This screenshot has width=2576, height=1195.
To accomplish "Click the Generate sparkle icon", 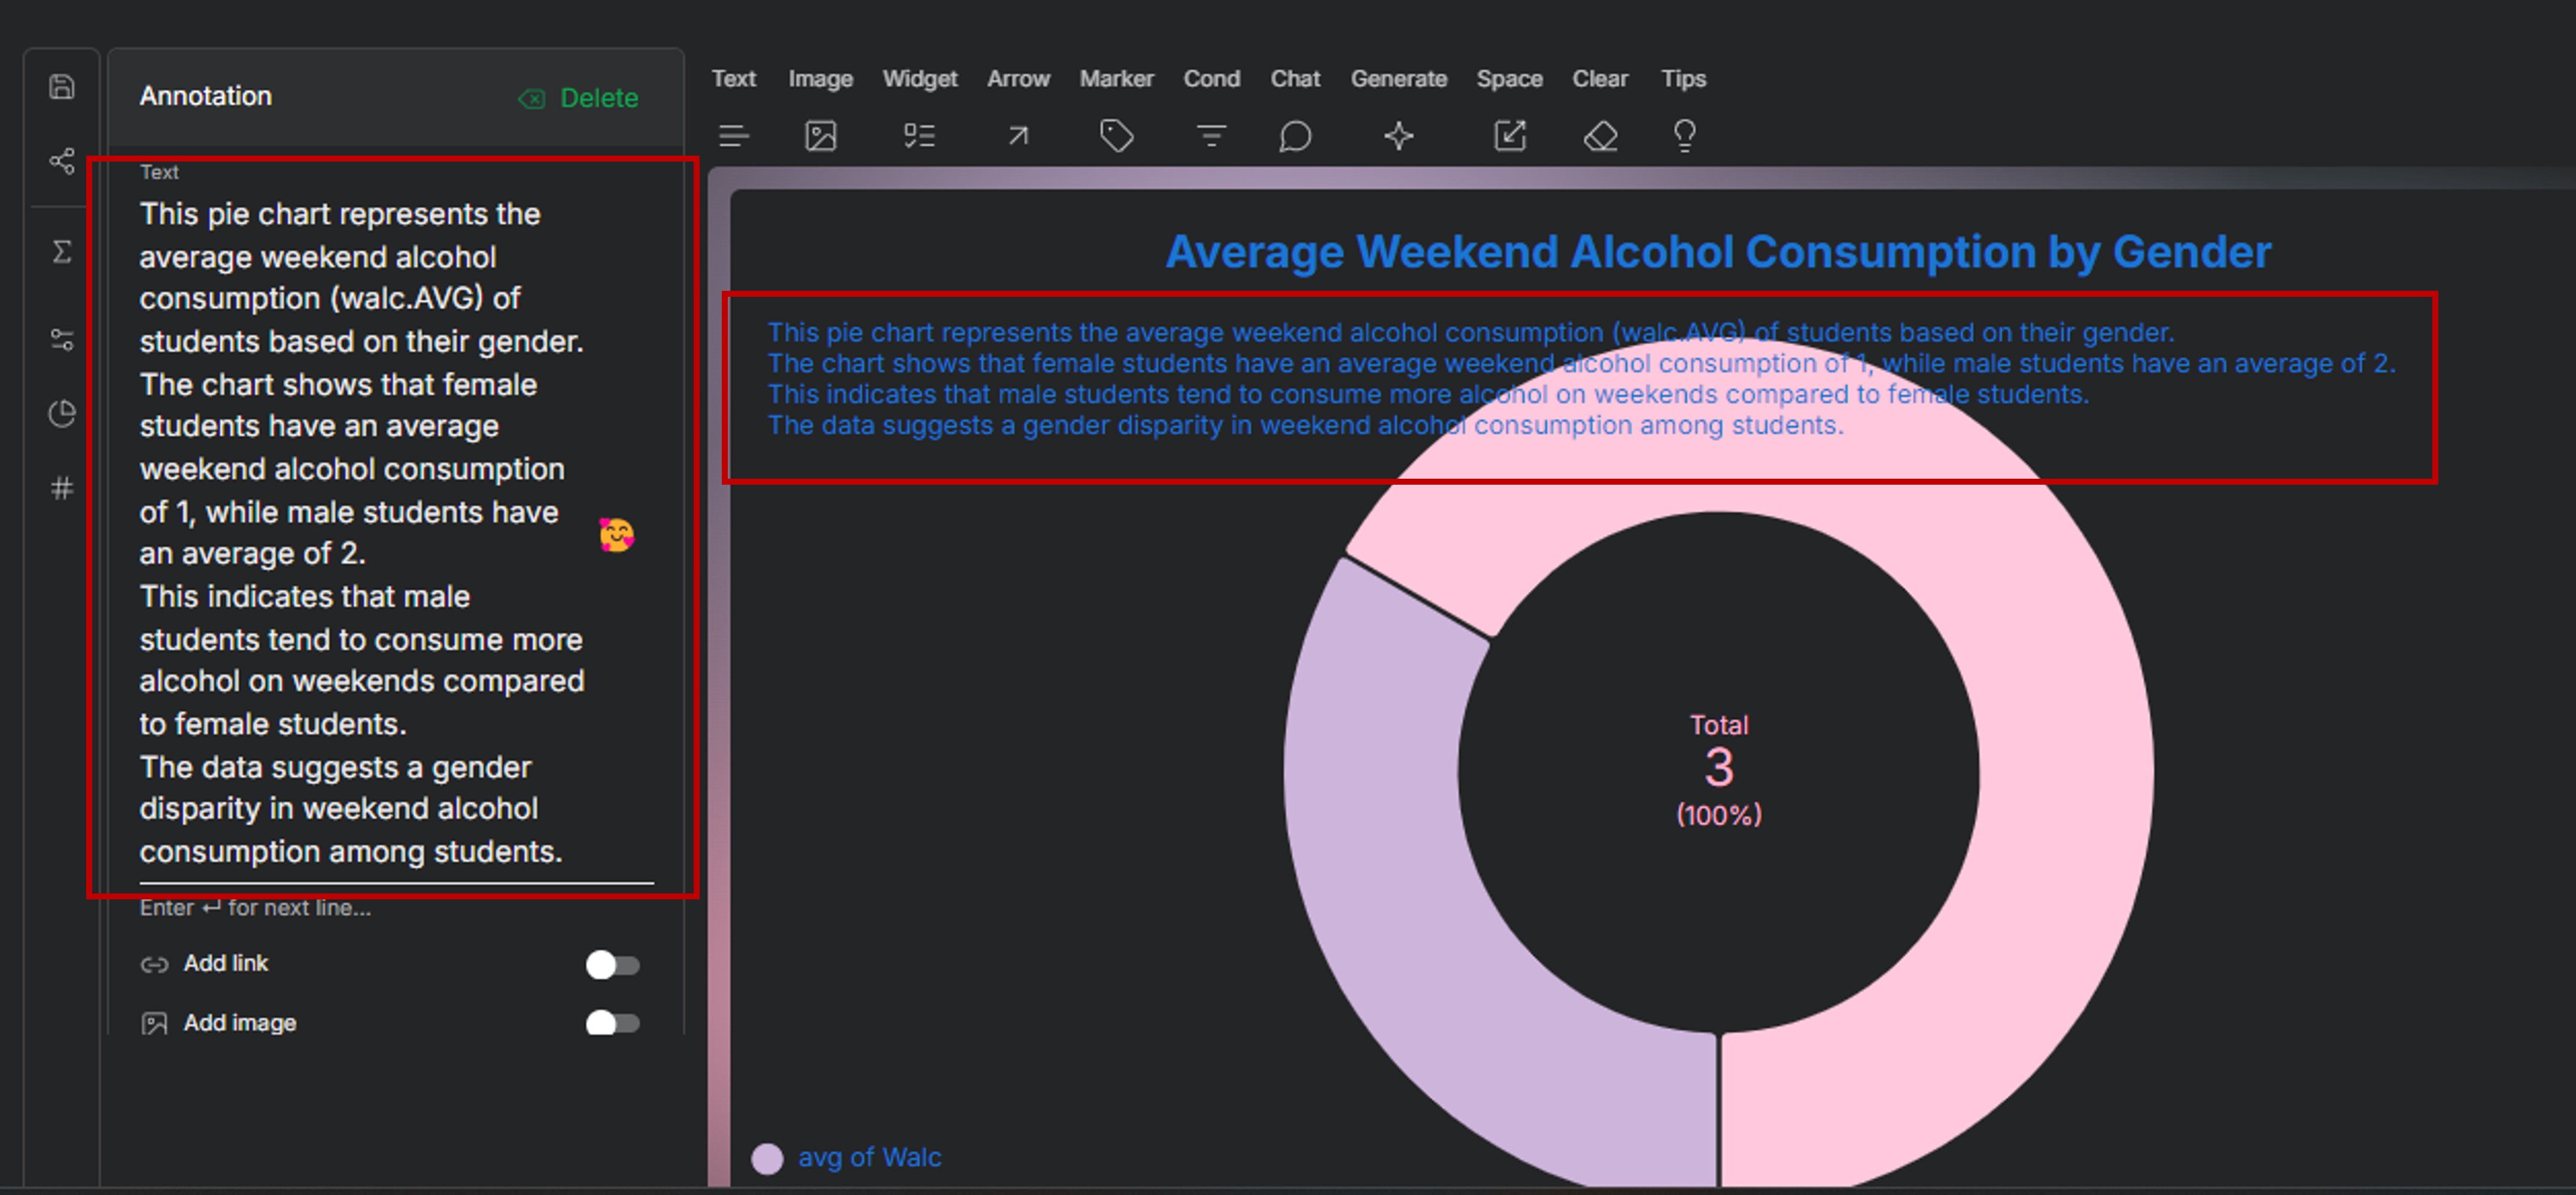I will [1398, 135].
